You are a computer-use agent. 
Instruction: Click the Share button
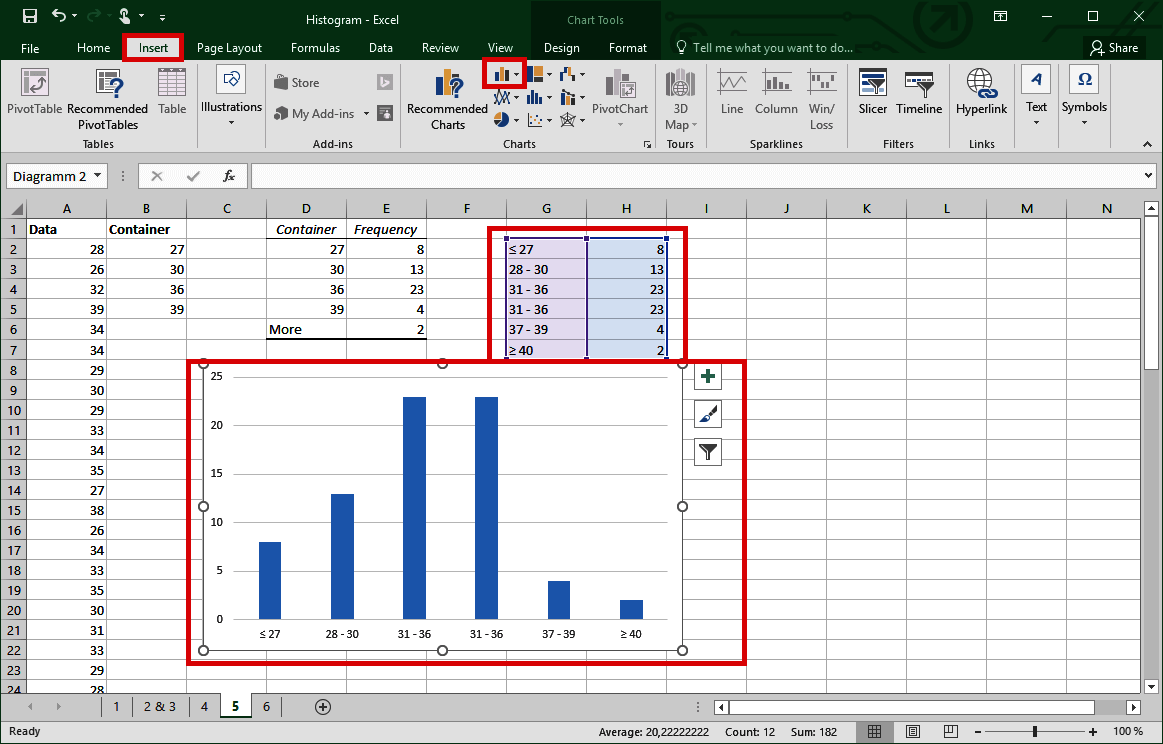(x=1114, y=47)
